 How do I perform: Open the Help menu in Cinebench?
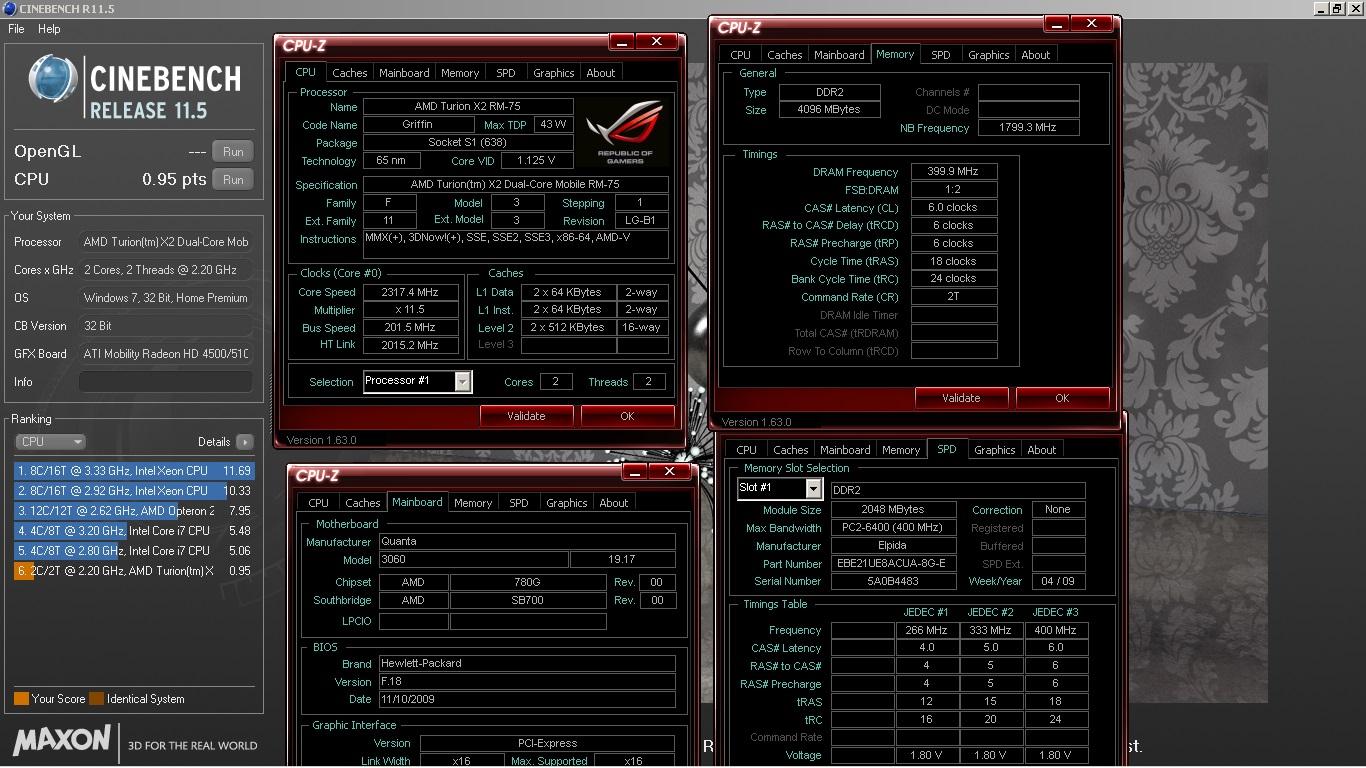coord(49,29)
